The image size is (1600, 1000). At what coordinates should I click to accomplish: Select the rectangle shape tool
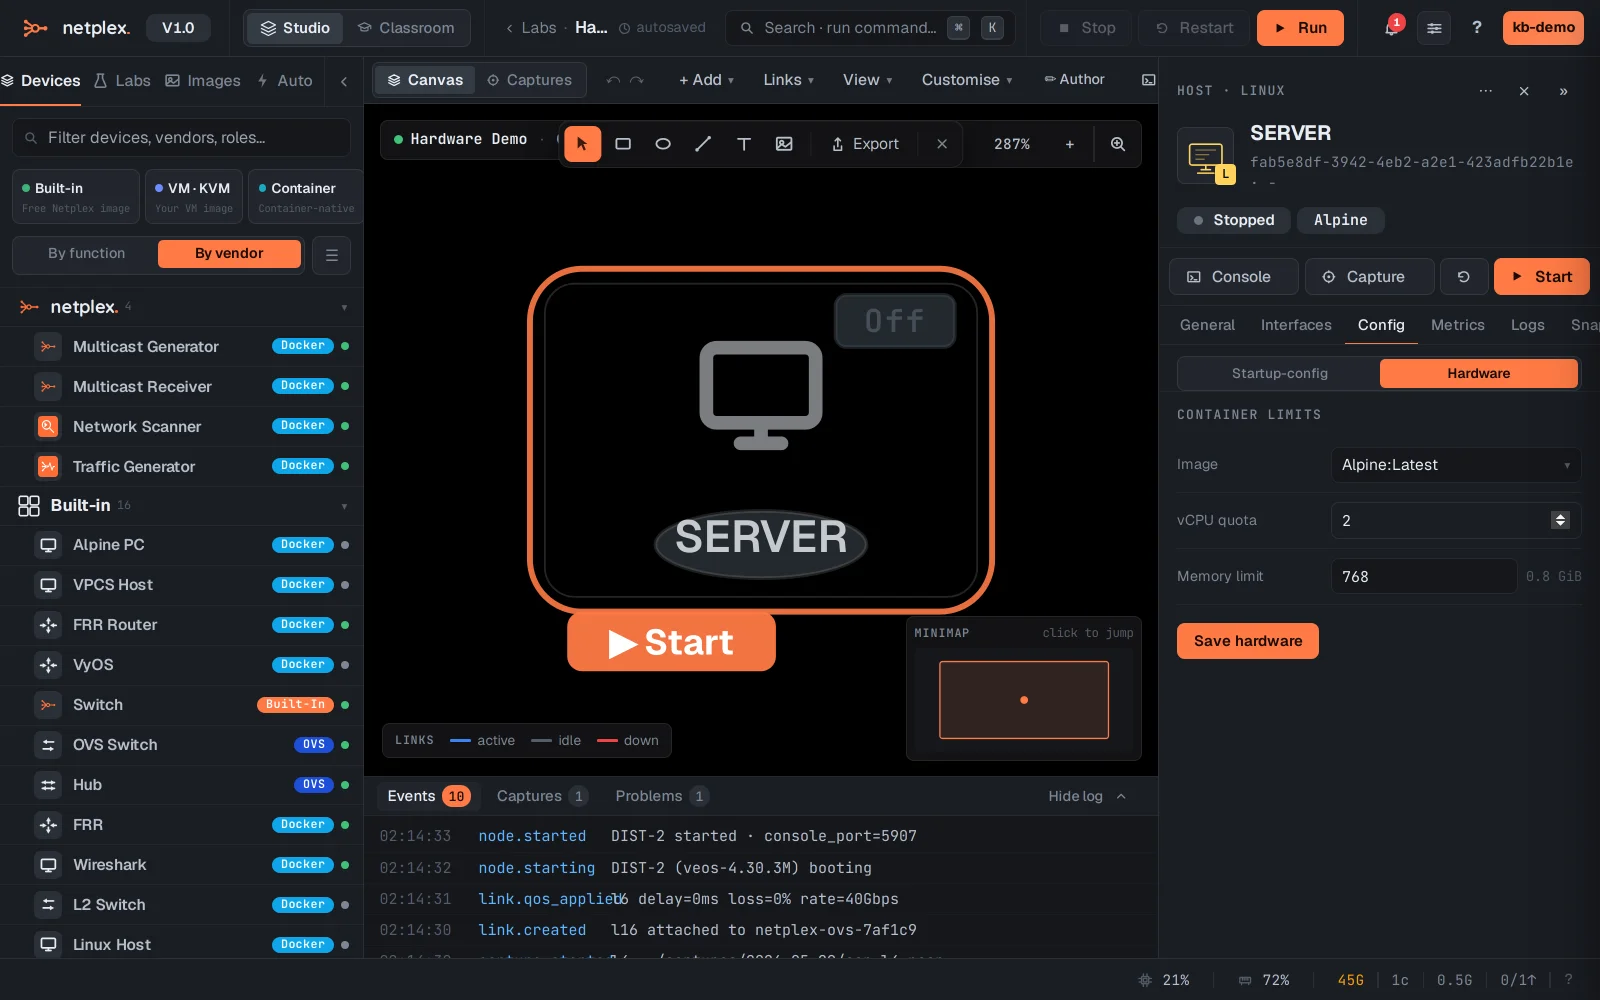[623, 144]
